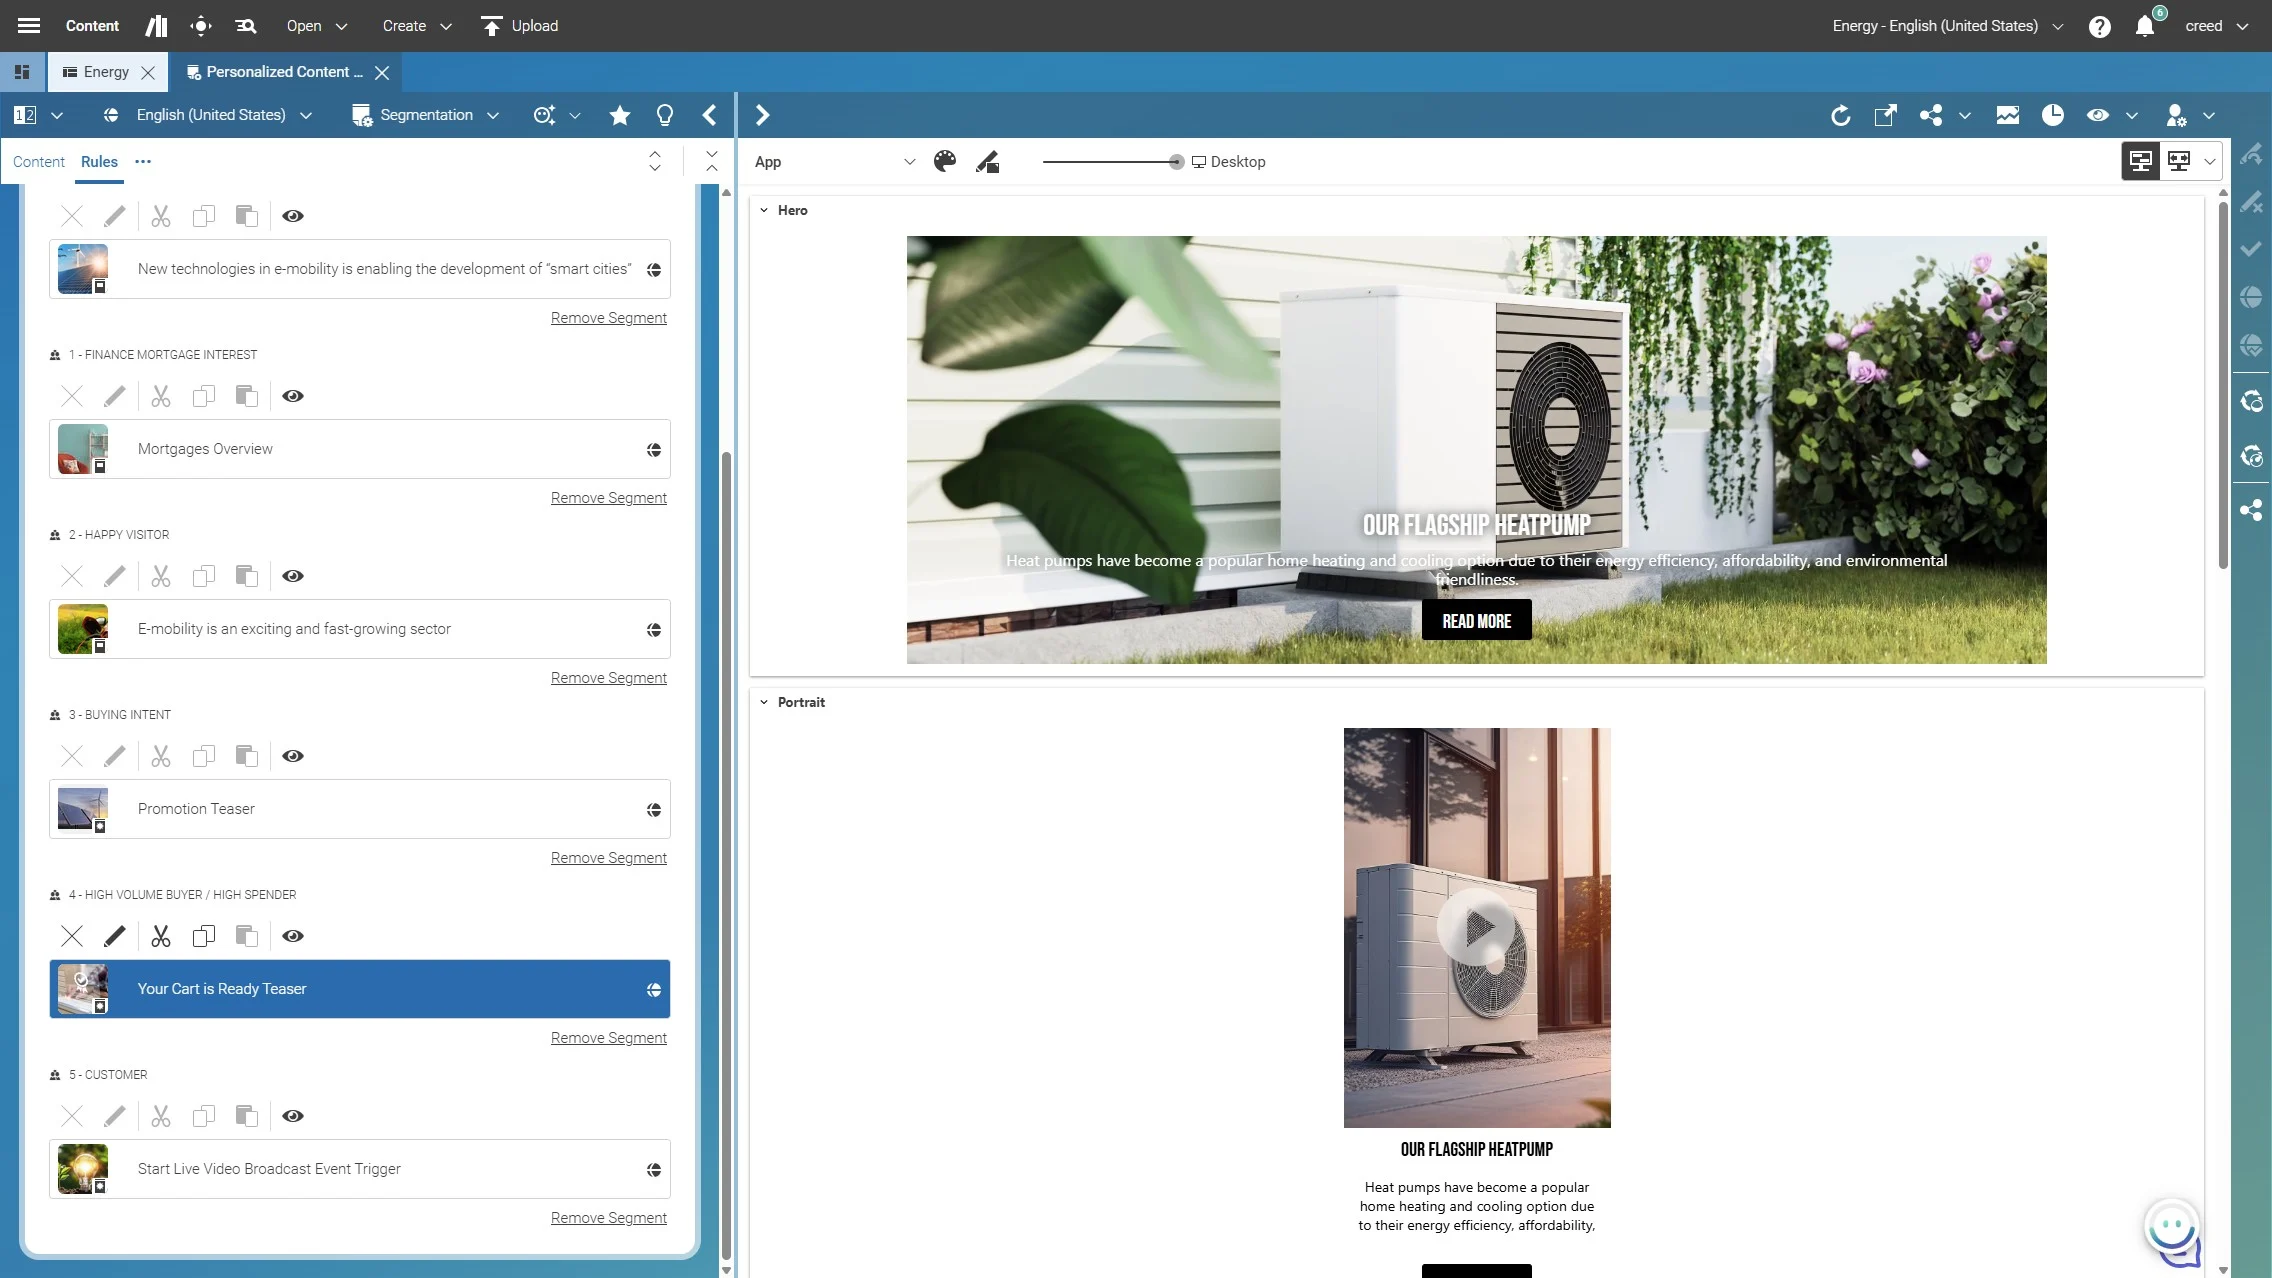This screenshot has width=2272, height=1278.
Task: Toggle eye icon for Customer segment
Action: (293, 1116)
